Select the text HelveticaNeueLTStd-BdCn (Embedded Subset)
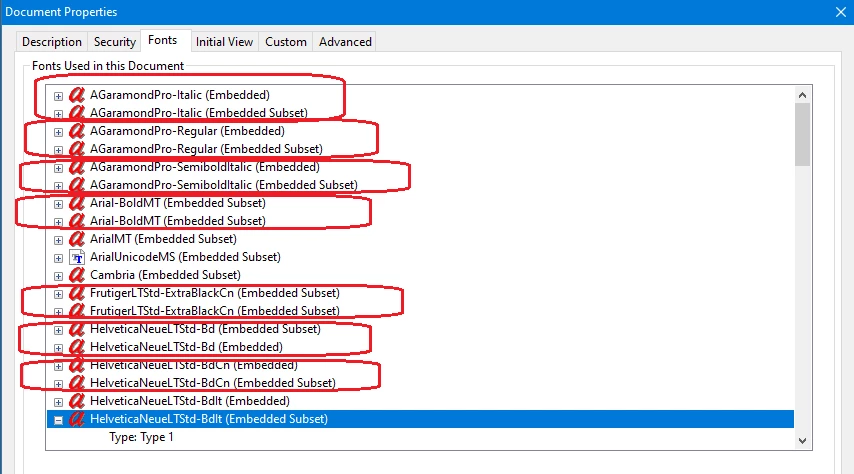 (213, 382)
